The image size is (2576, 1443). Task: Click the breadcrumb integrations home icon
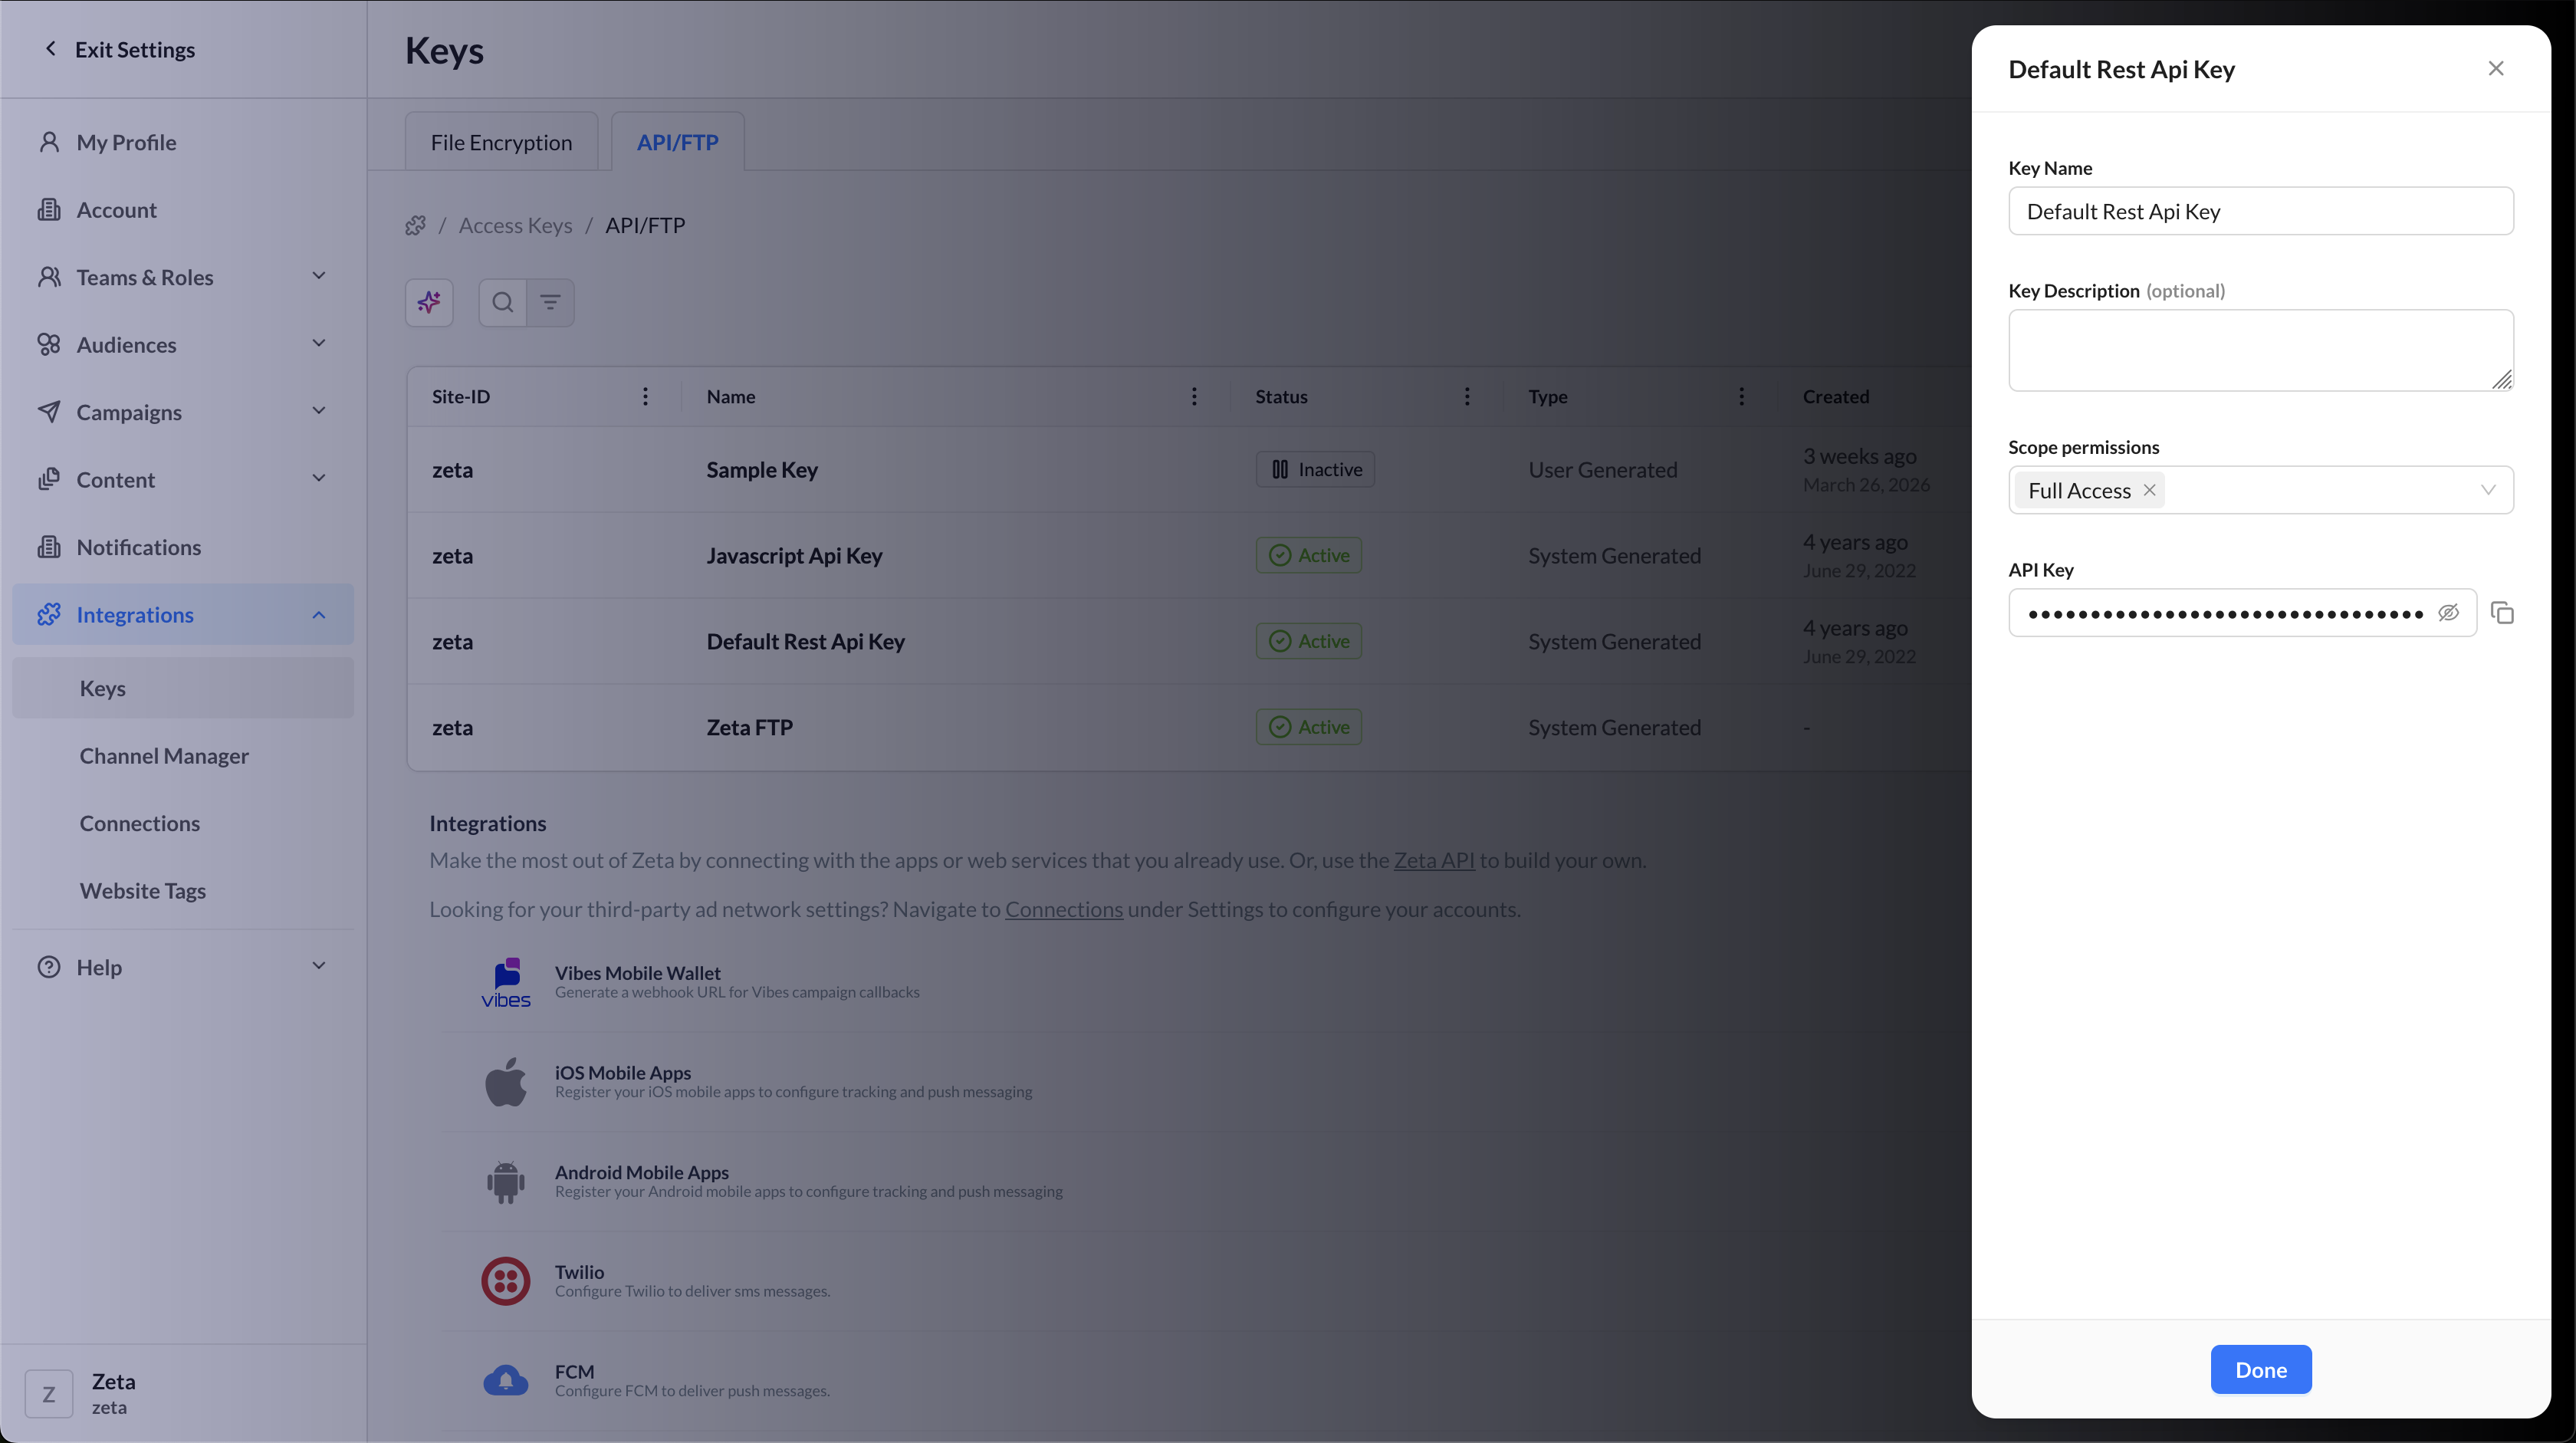click(x=416, y=225)
